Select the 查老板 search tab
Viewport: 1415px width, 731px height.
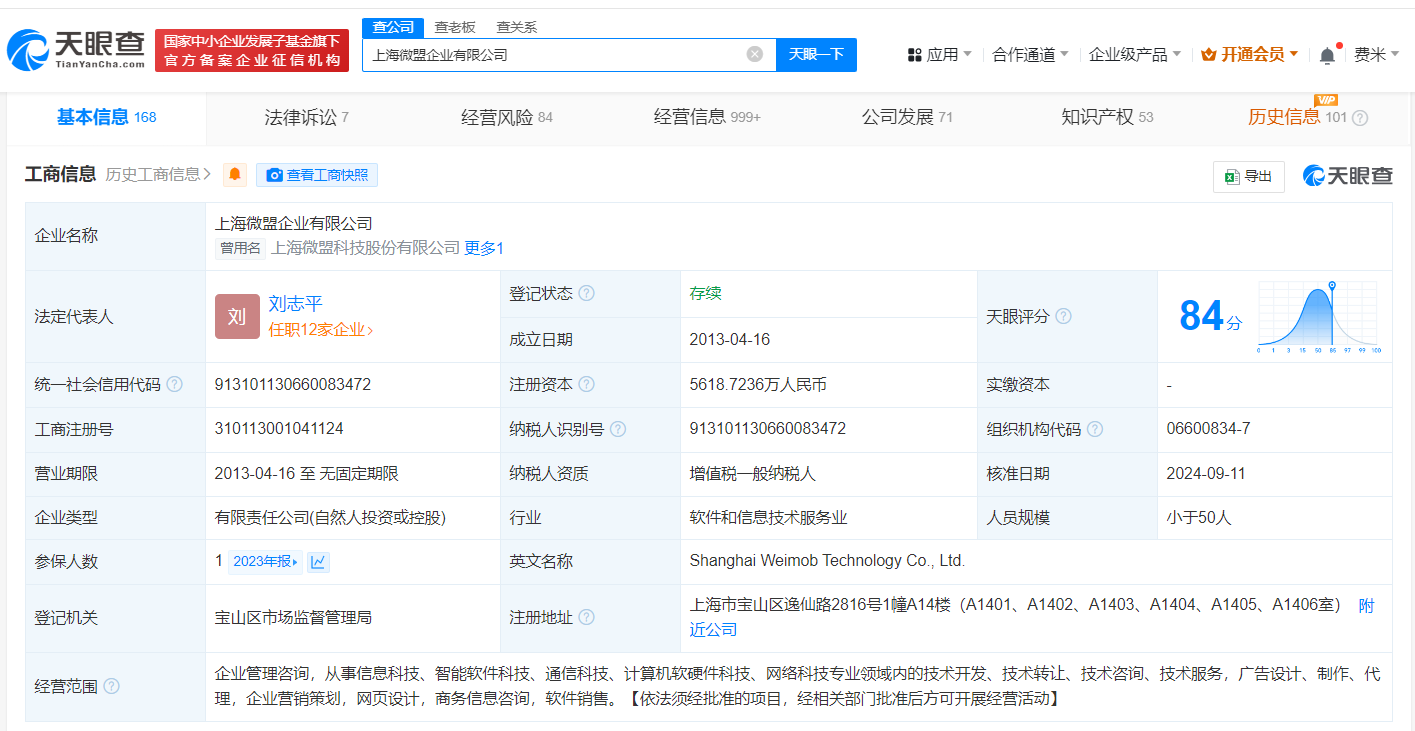coord(455,27)
